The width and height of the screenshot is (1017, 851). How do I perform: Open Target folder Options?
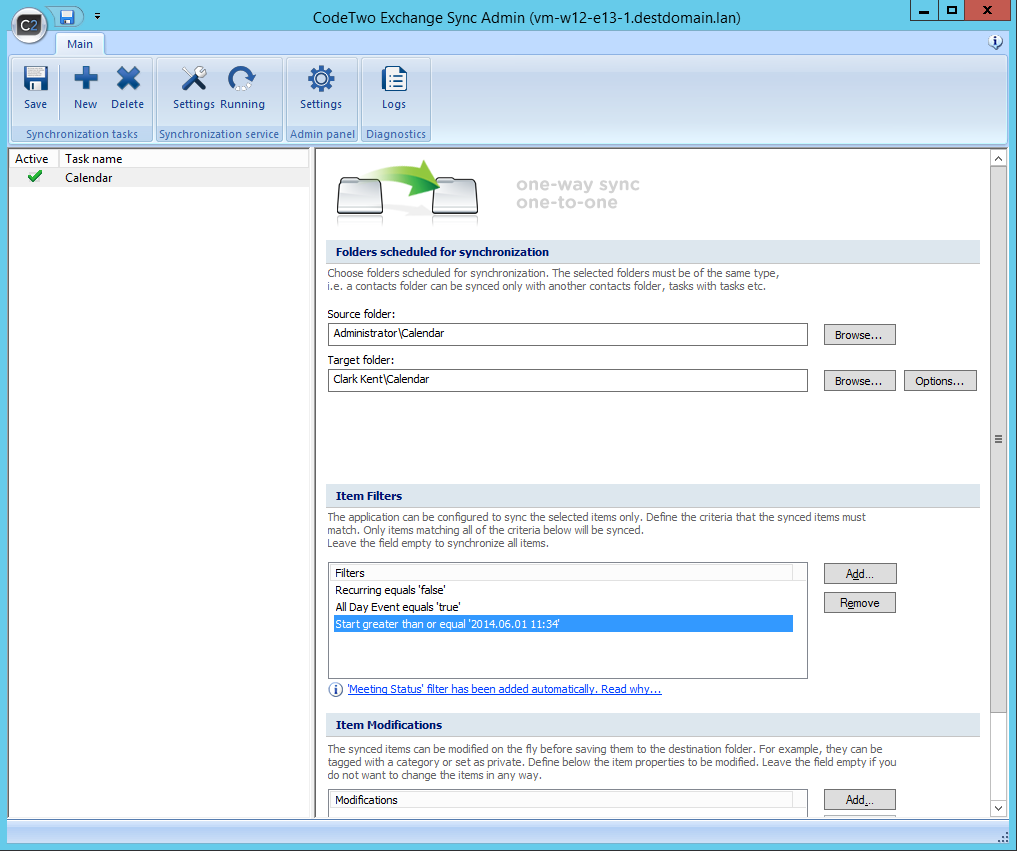click(x=940, y=381)
